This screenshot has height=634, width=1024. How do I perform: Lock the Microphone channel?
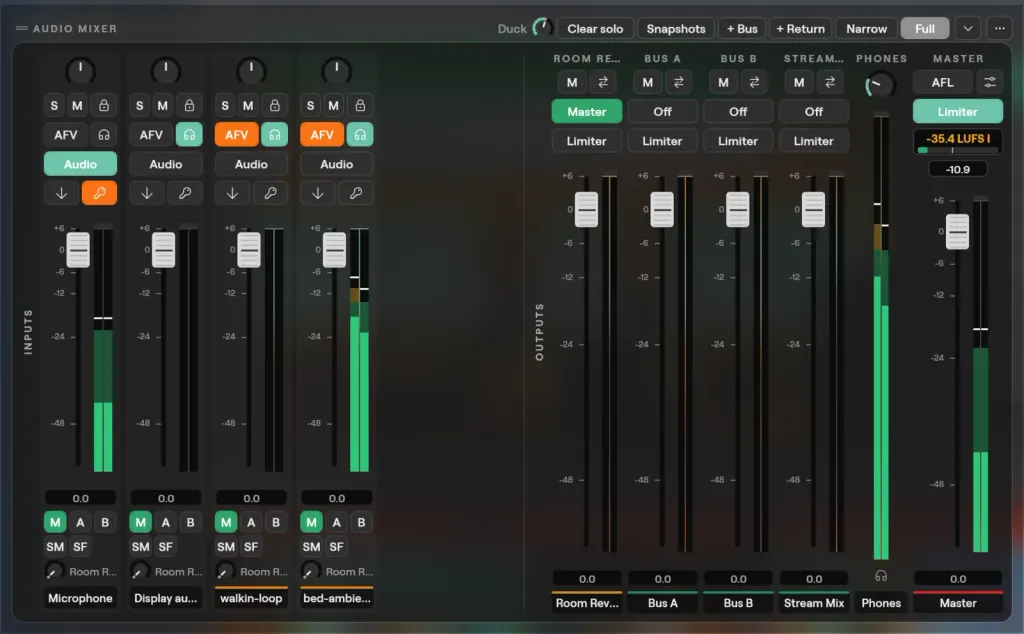click(x=104, y=105)
